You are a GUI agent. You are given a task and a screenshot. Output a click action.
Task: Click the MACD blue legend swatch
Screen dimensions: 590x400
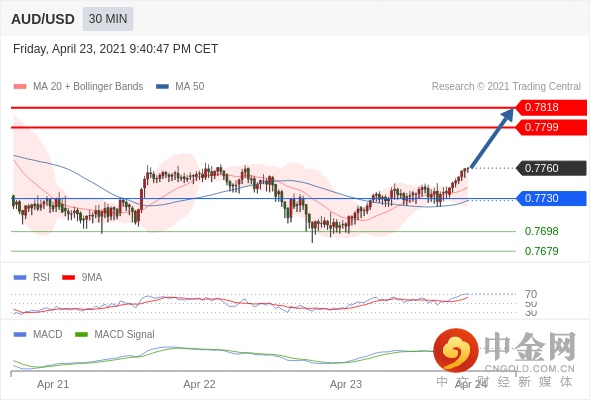tap(20, 335)
